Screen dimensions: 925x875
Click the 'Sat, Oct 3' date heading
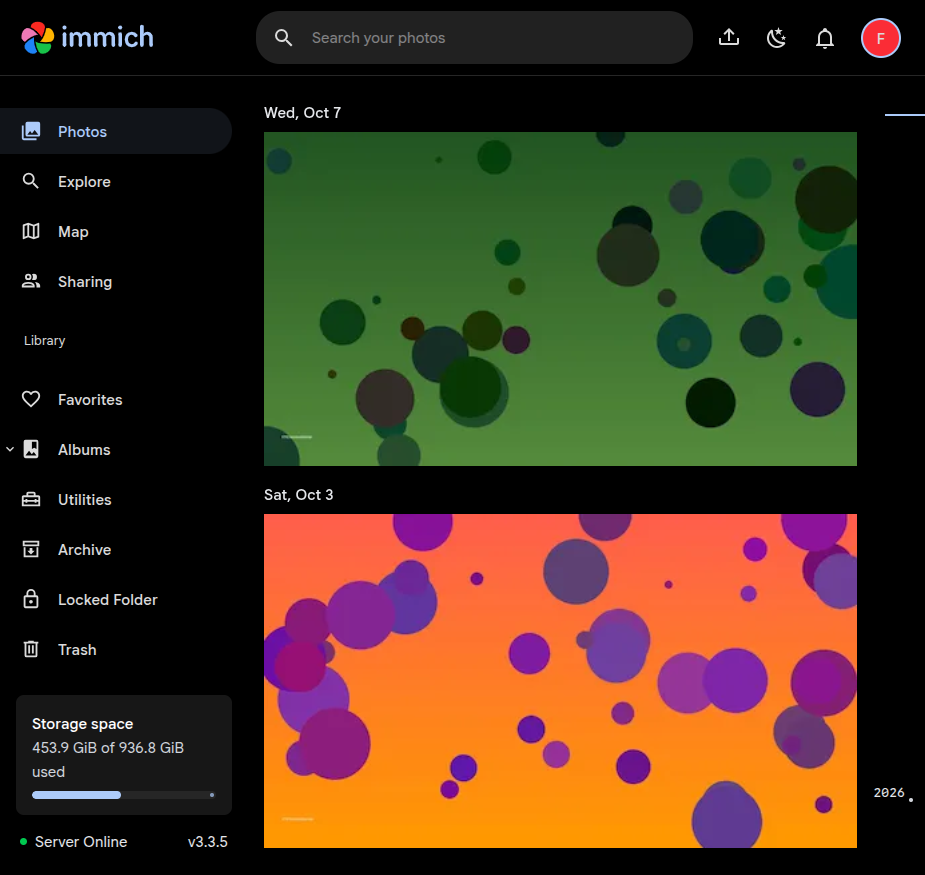click(299, 494)
